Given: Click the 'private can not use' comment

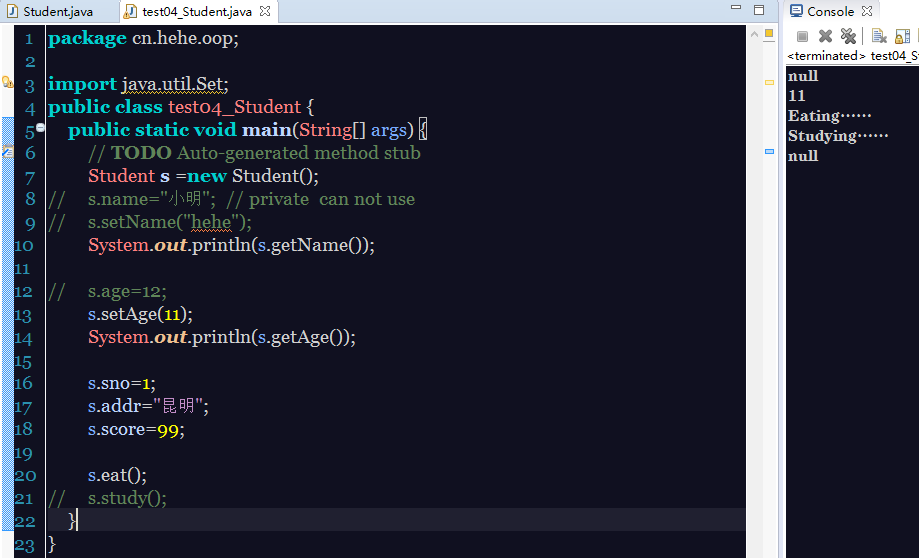Looking at the screenshot, I should pyautogui.click(x=321, y=199).
